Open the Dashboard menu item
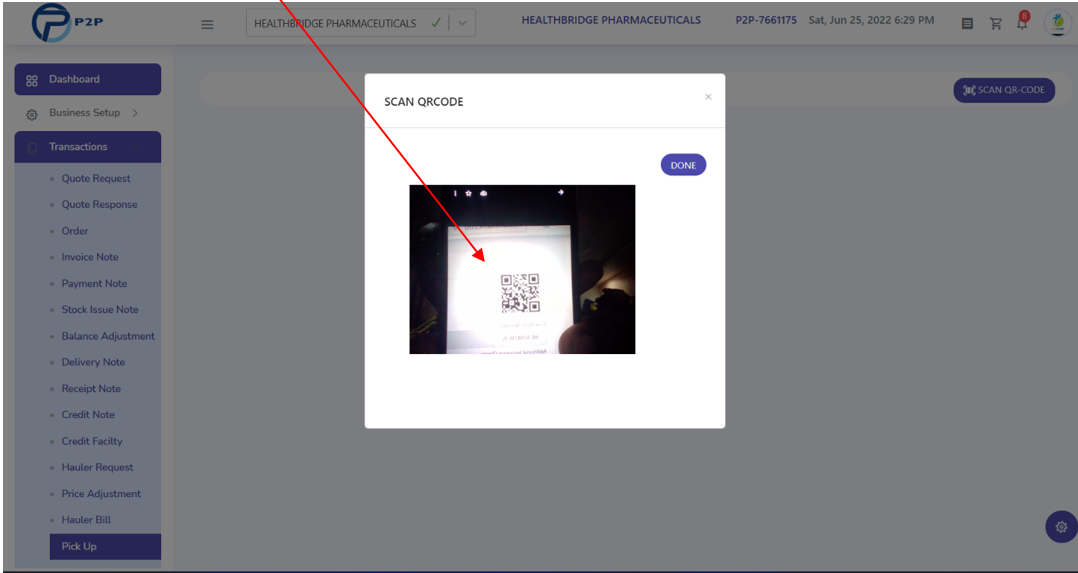 tap(88, 79)
